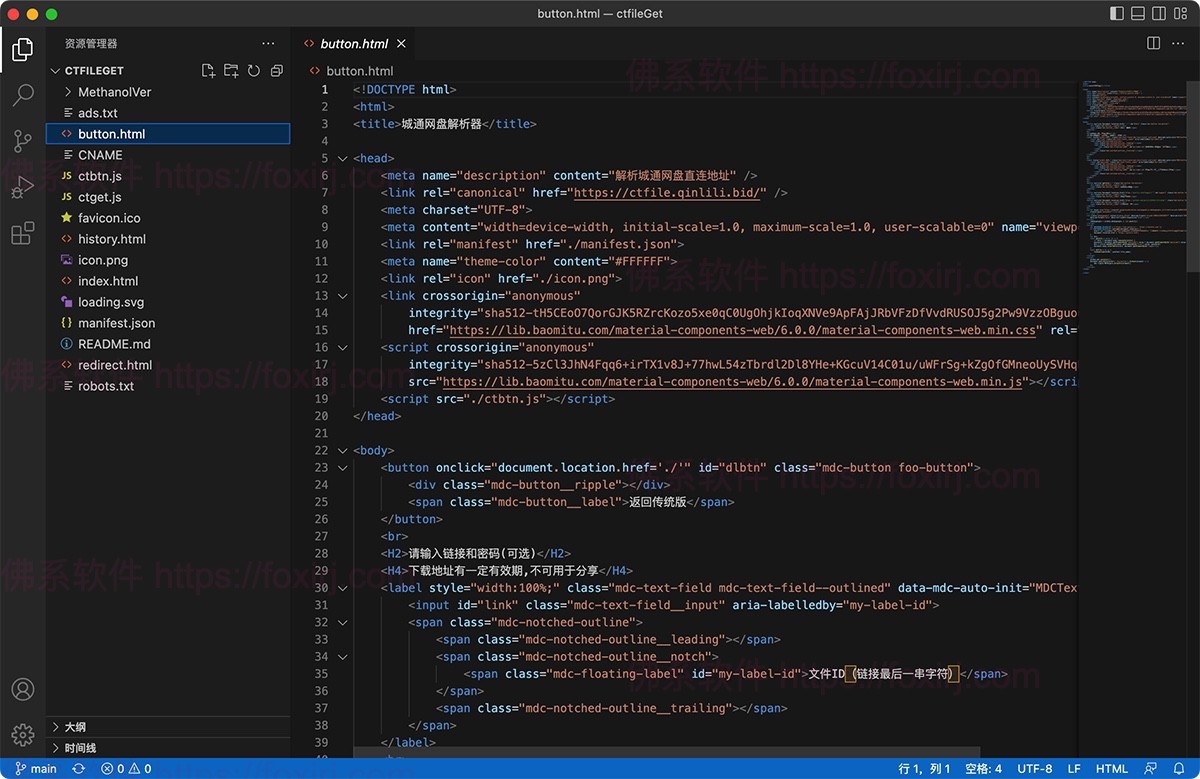This screenshot has width=1200, height=779.
Task: Open the Search view in the activity bar
Action: (22, 95)
